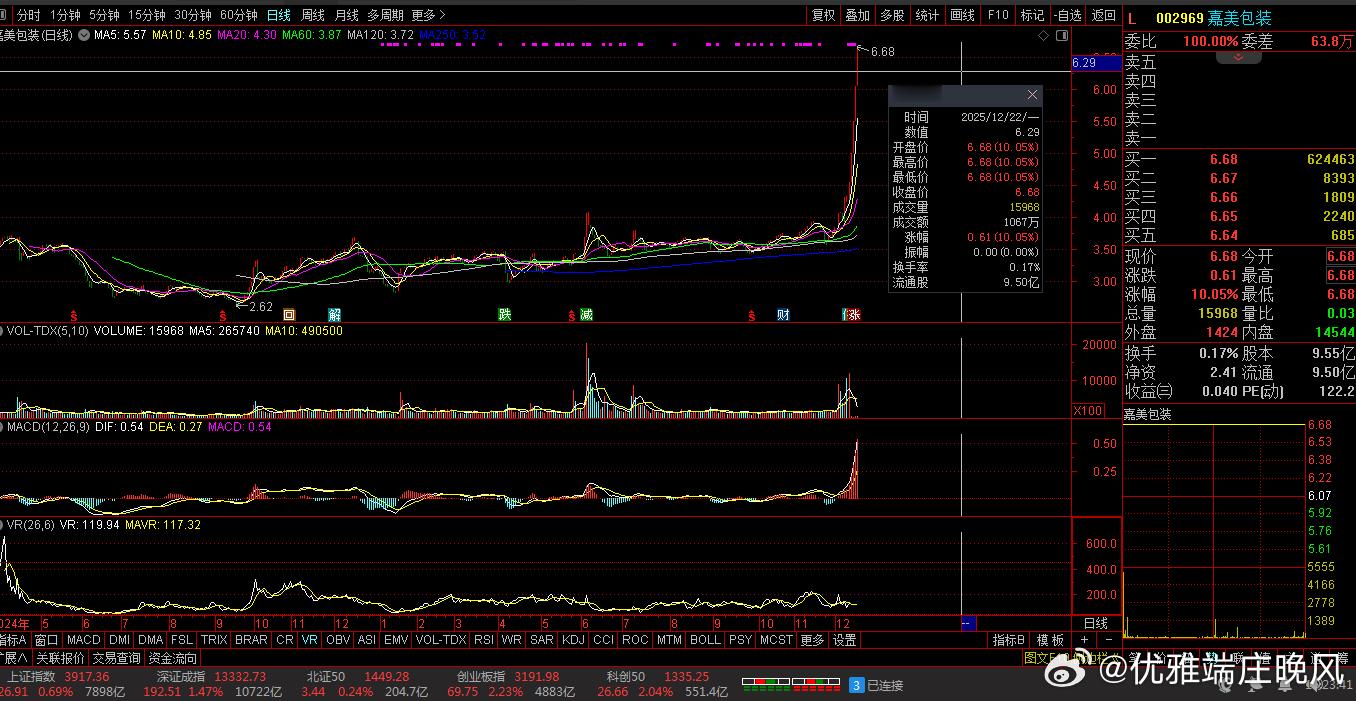Click the 涨 limit-up marker
This screenshot has width=1356, height=701.
853,314
